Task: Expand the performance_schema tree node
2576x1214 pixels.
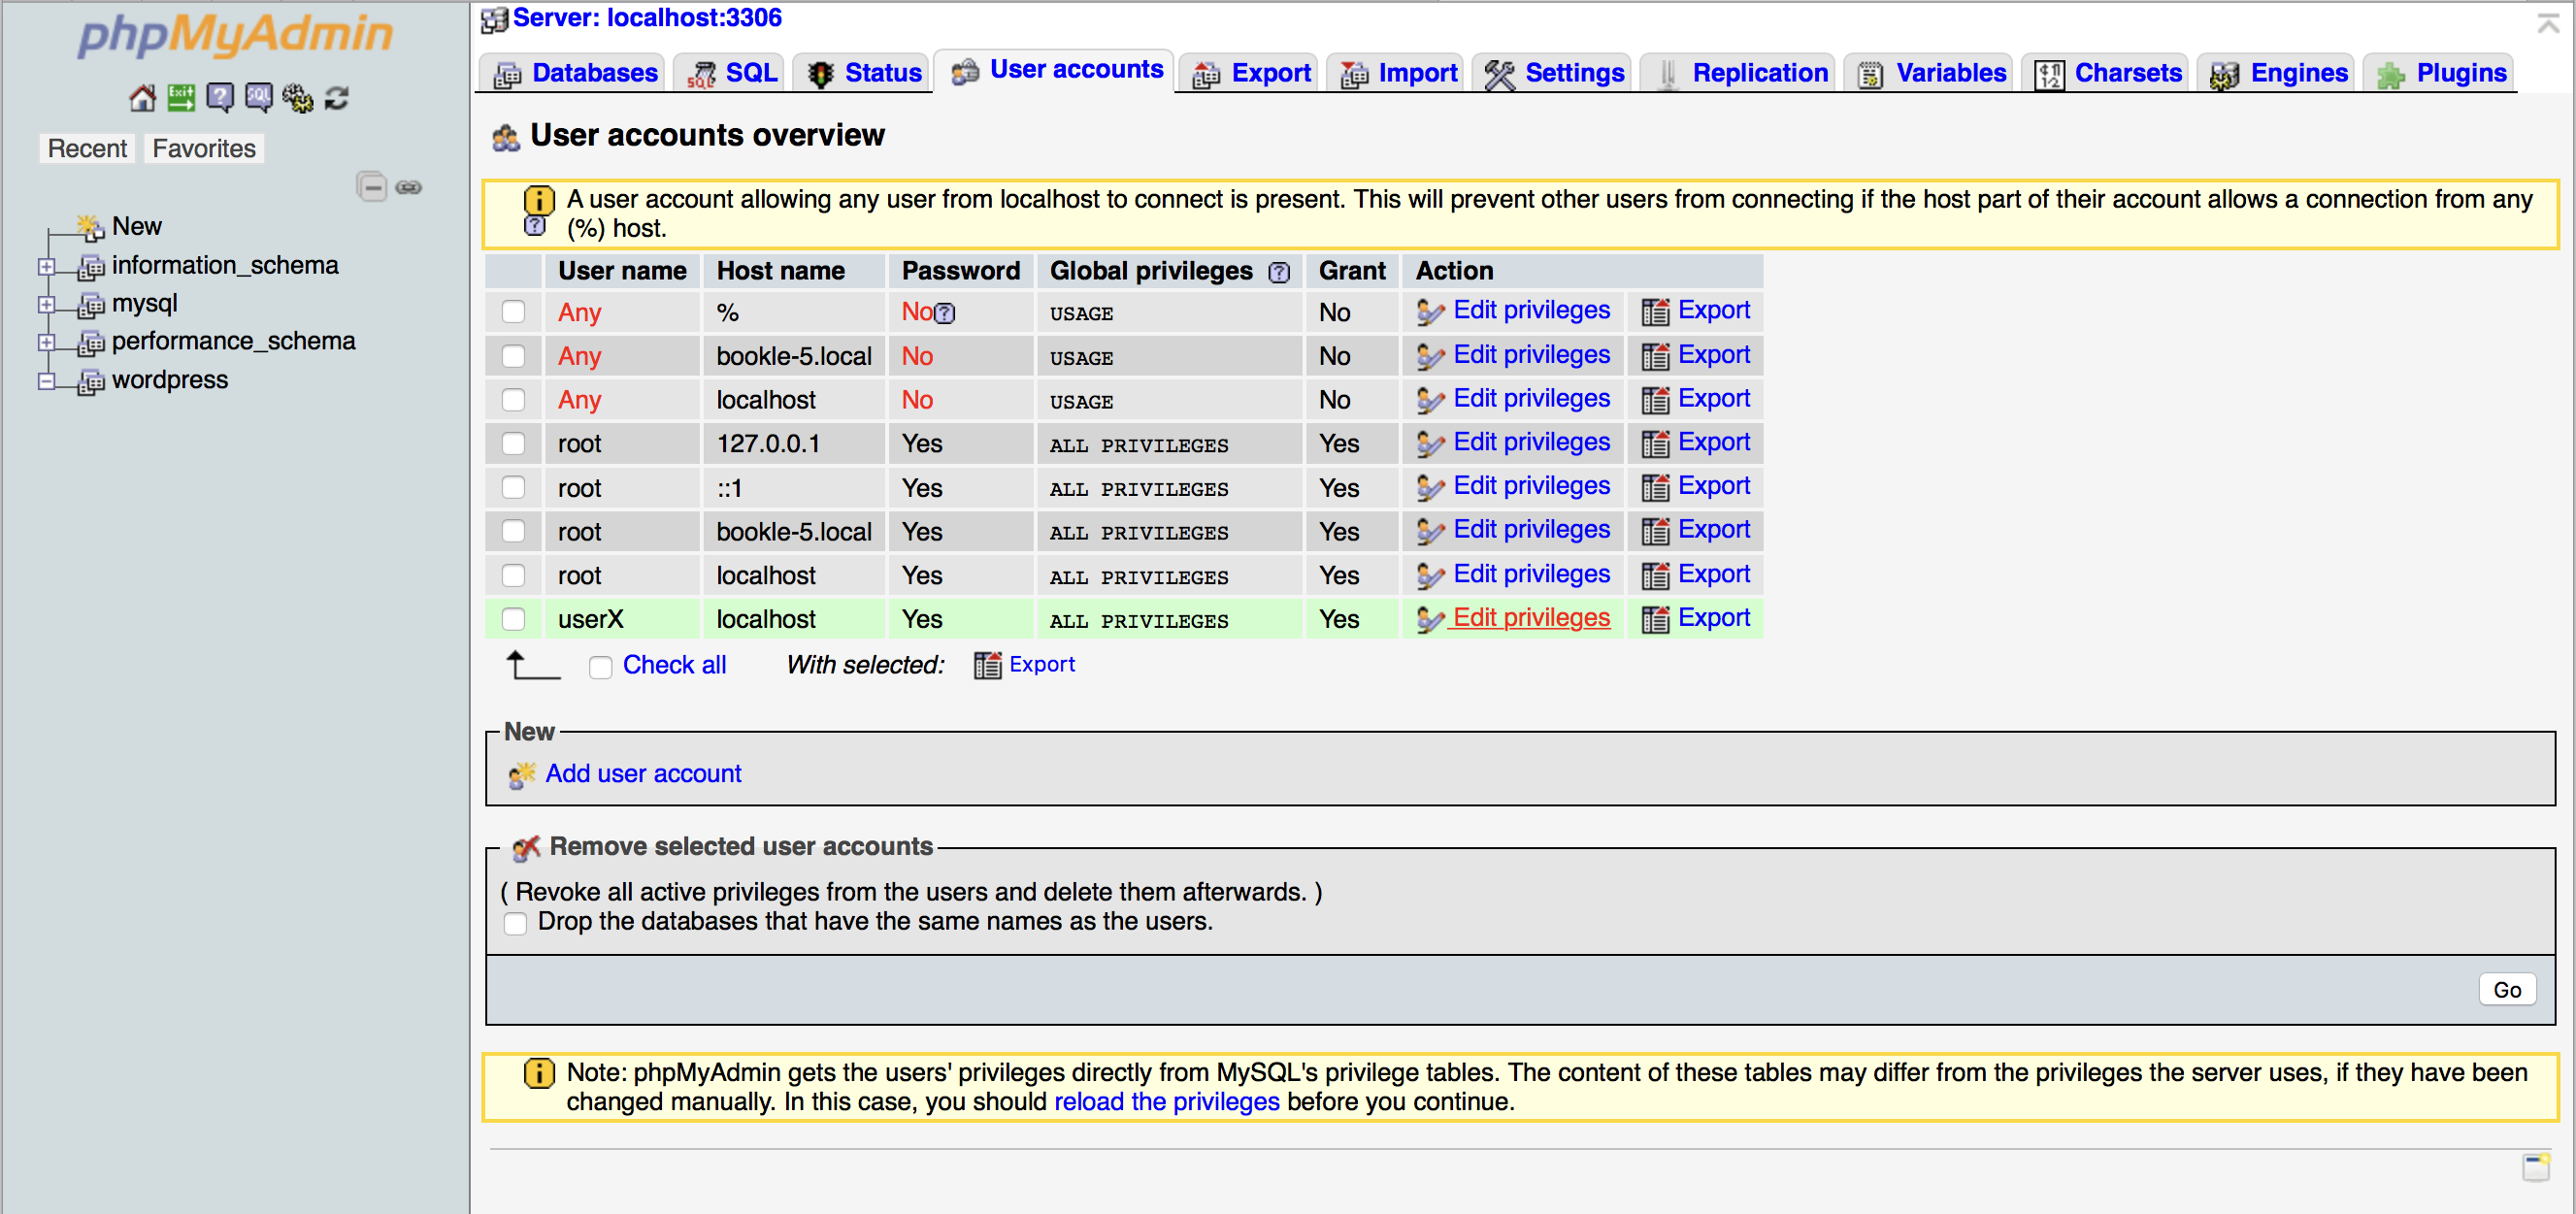Action: (x=46, y=342)
